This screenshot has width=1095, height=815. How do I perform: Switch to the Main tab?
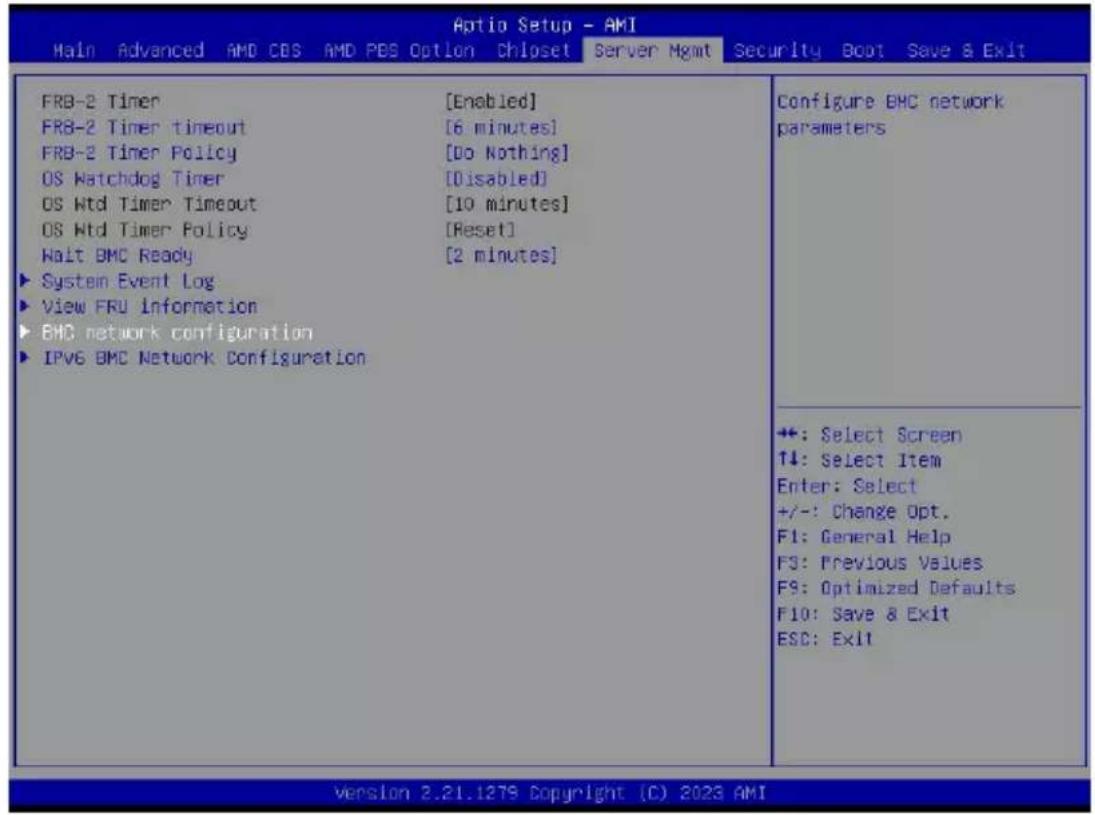(75, 50)
